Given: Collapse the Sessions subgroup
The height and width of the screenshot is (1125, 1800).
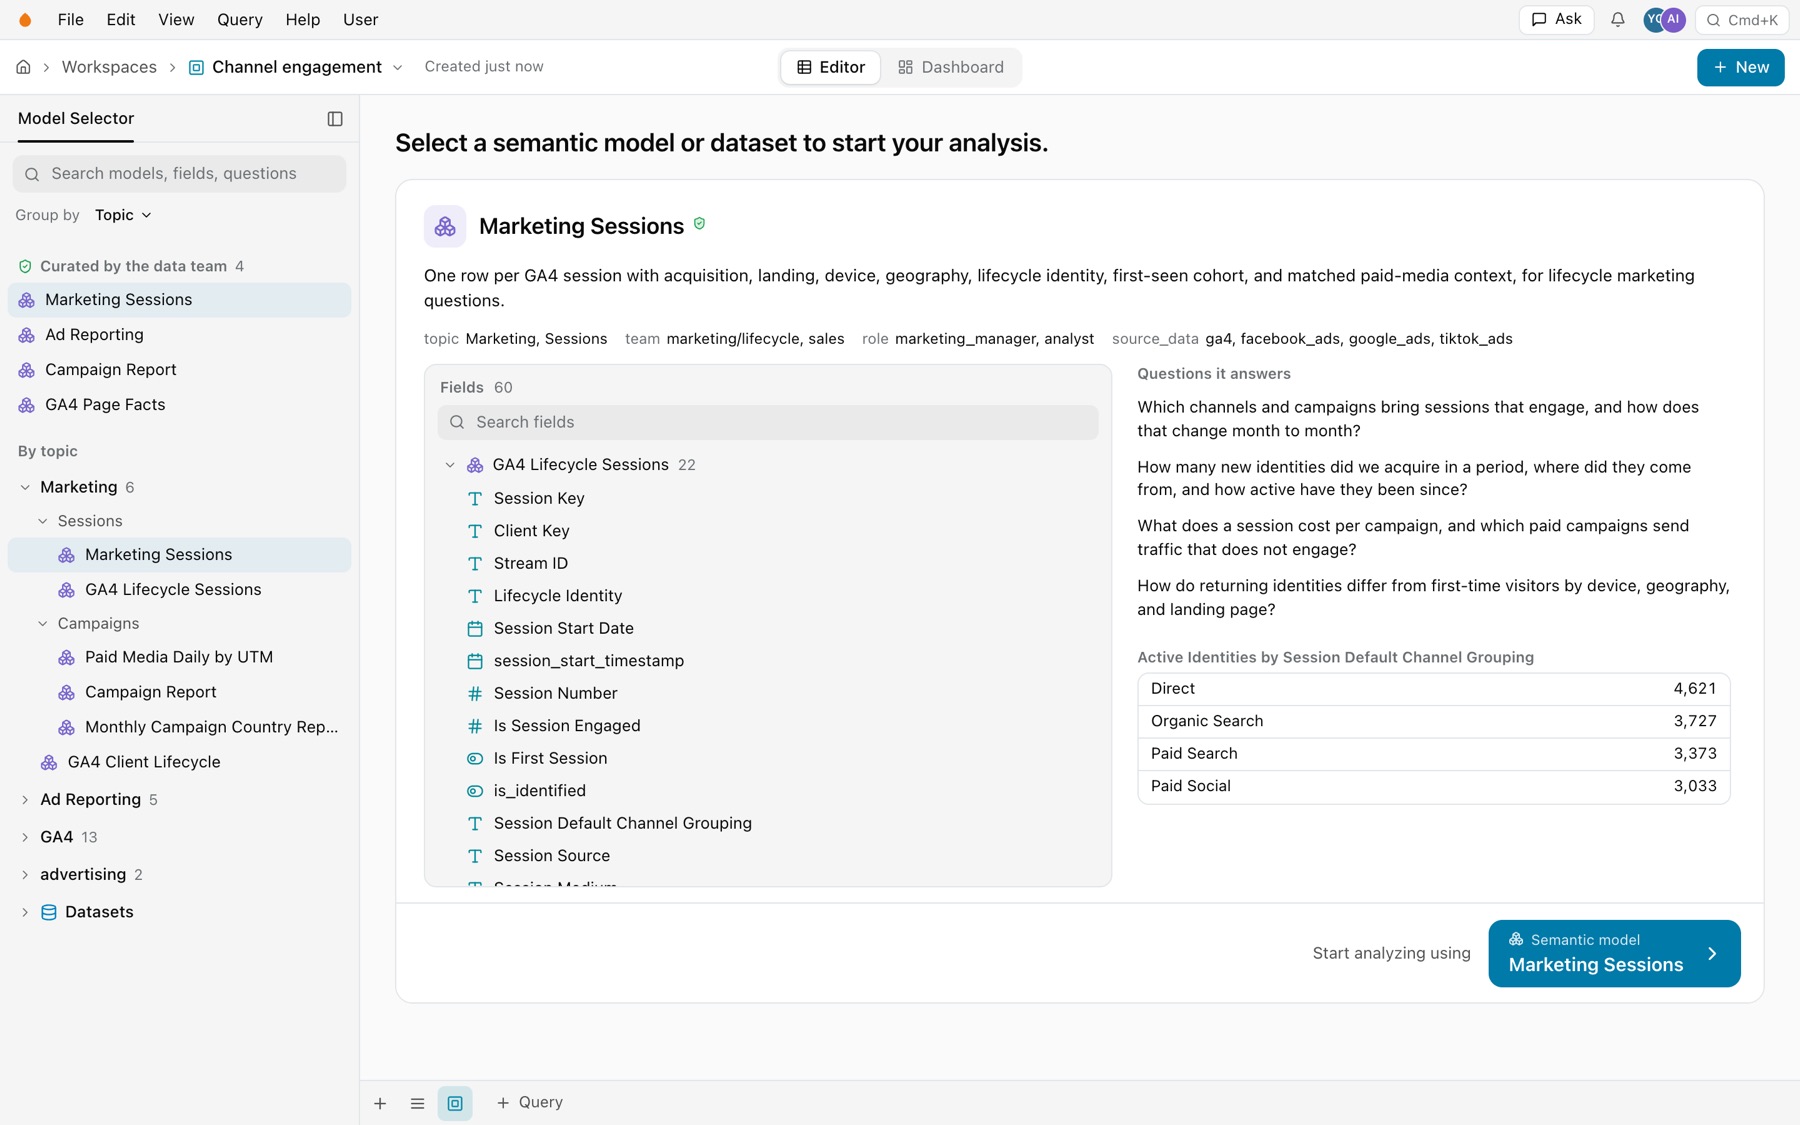Looking at the screenshot, I should [x=43, y=521].
